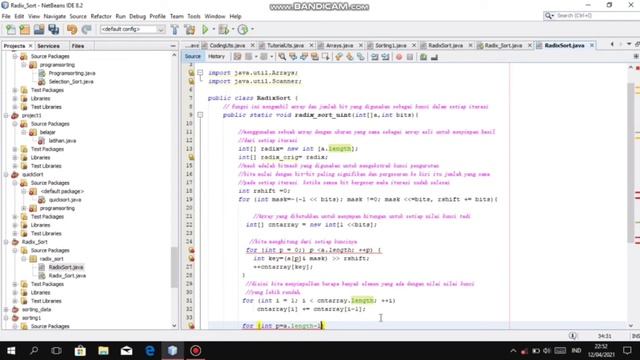Image resolution: width=640 pixels, height=360 pixels.
Task: Open the Debug Project dropdown arrow
Action: 233,29
